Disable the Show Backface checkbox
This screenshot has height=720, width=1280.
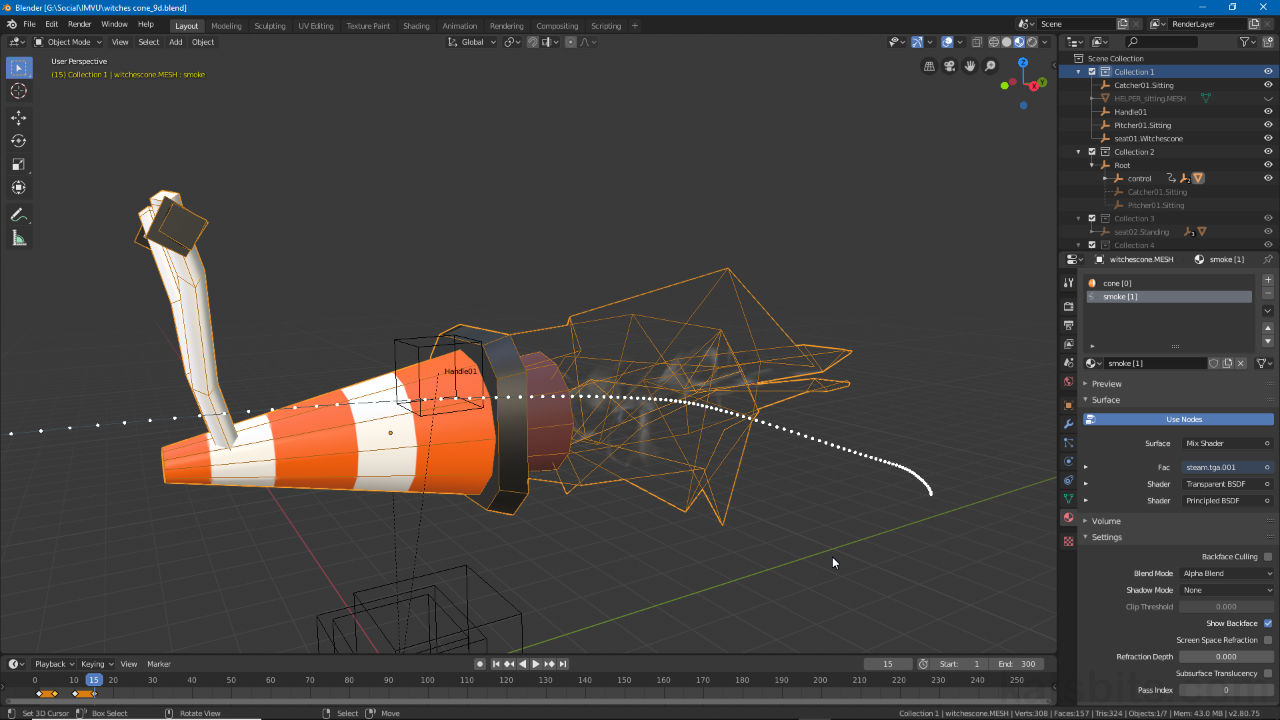1267,623
